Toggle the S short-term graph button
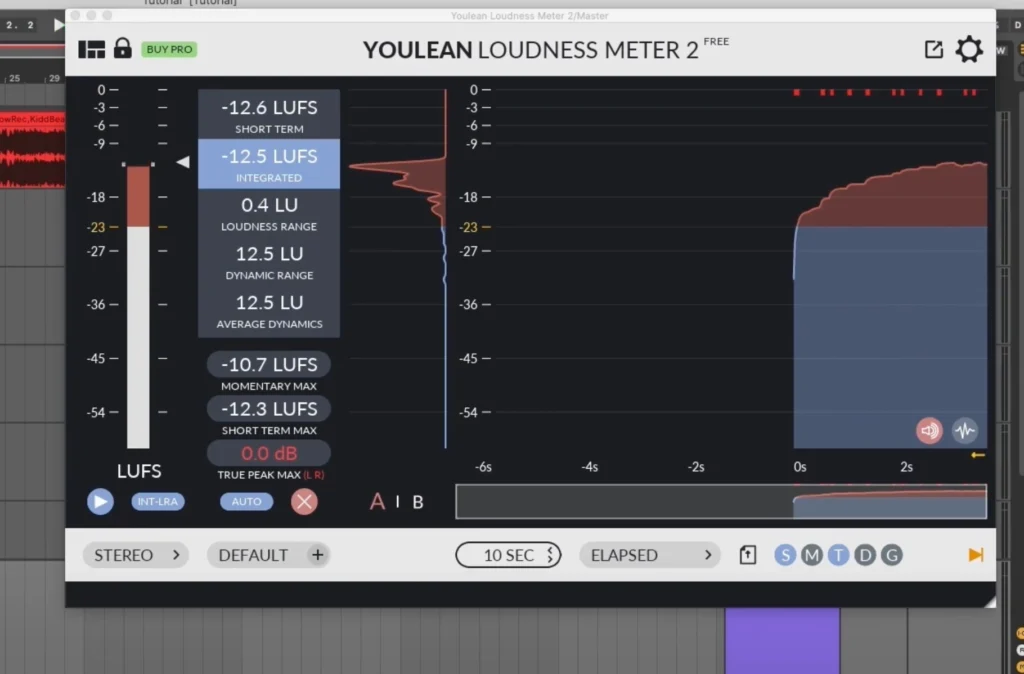 (x=785, y=555)
